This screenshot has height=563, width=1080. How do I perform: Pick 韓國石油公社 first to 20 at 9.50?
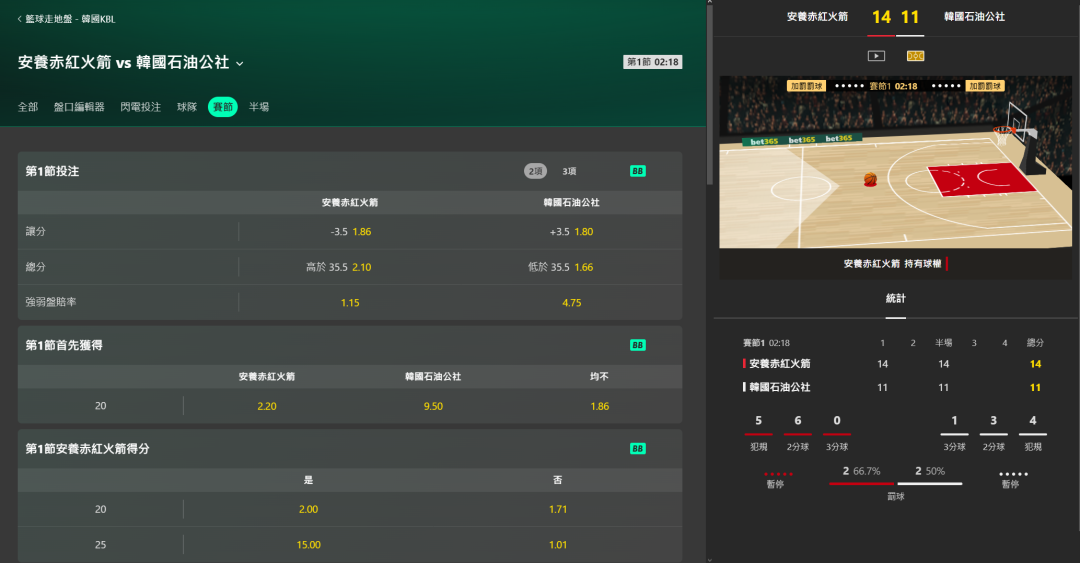(433, 406)
